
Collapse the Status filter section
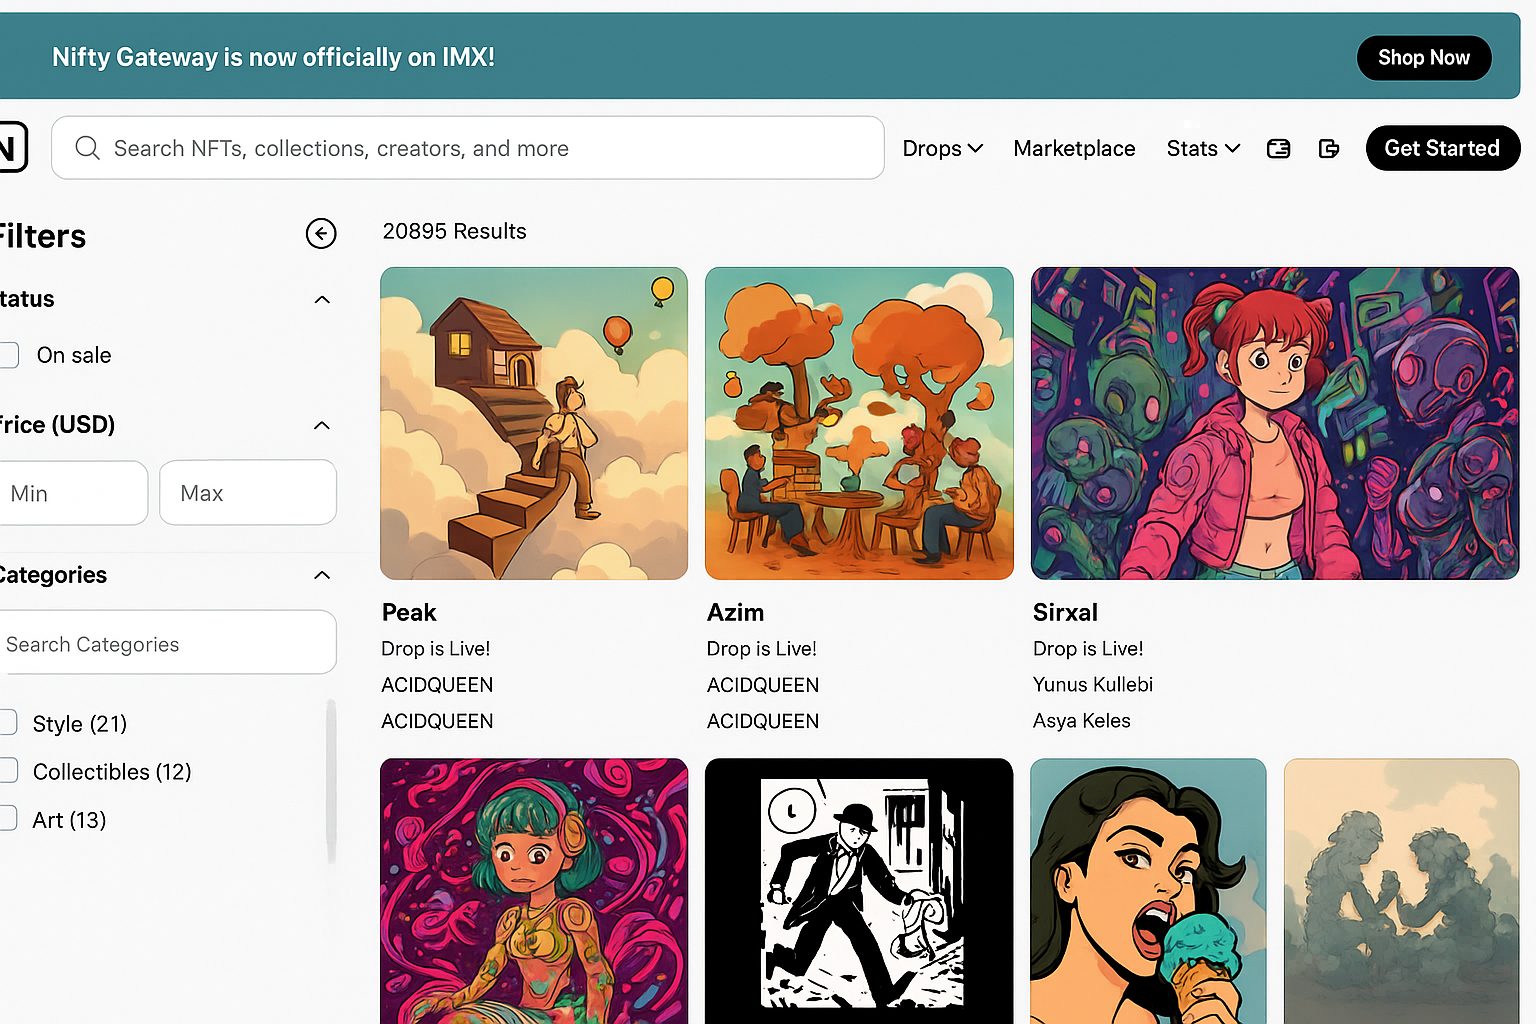click(x=322, y=300)
